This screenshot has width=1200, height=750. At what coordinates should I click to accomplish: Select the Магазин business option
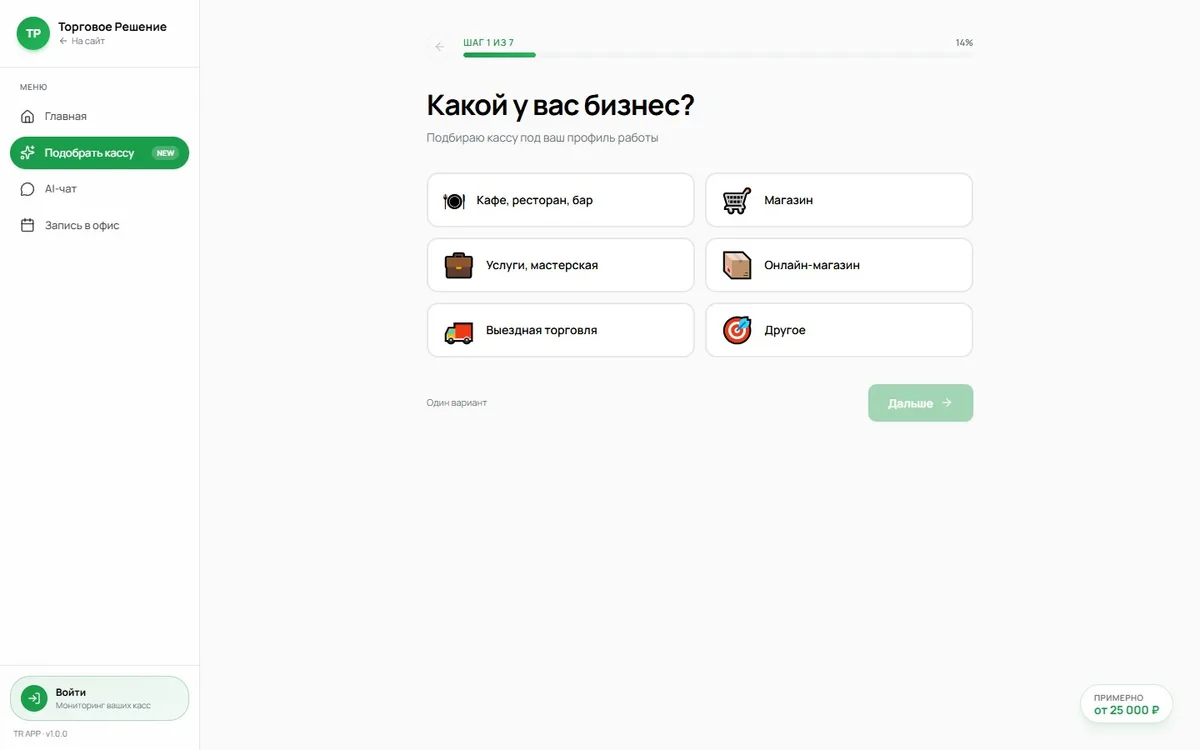(839, 200)
